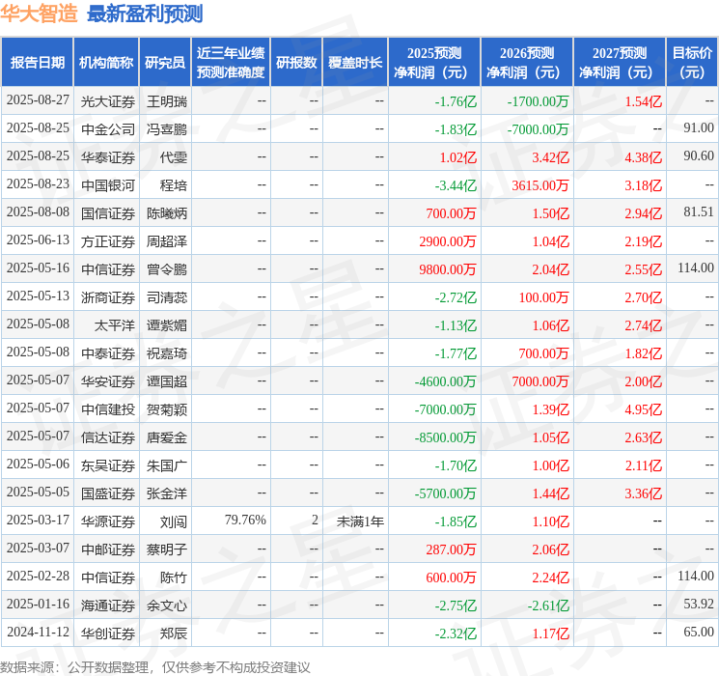Click the 报告日期 column header
The height and width of the screenshot is (676, 719).
(38, 62)
